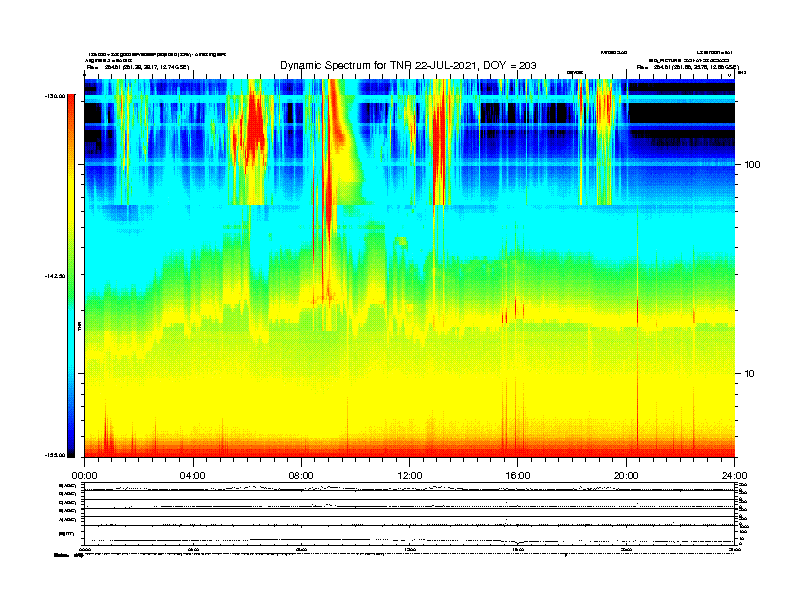Click the bottom value label of the color scale
Screen dimensions: 792x612
55,455
